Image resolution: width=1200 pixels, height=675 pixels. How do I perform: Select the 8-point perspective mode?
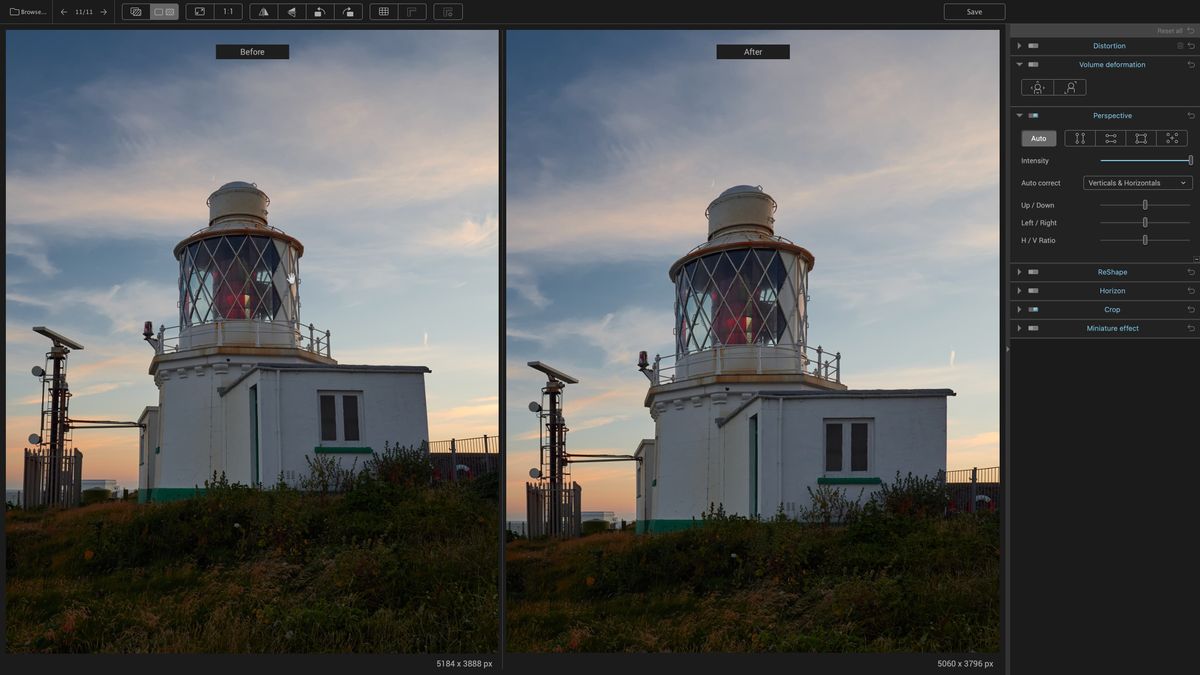click(x=1171, y=138)
